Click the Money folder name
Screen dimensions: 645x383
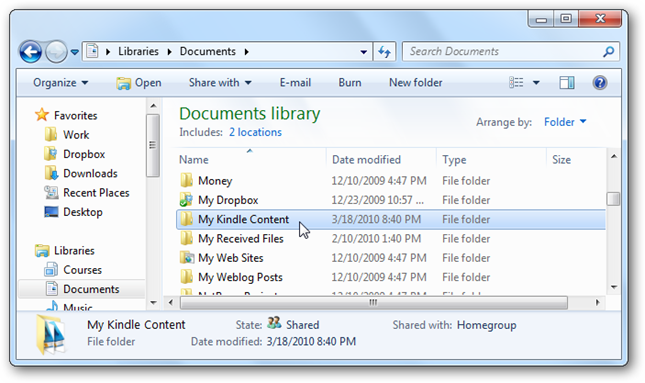pyautogui.click(x=215, y=181)
